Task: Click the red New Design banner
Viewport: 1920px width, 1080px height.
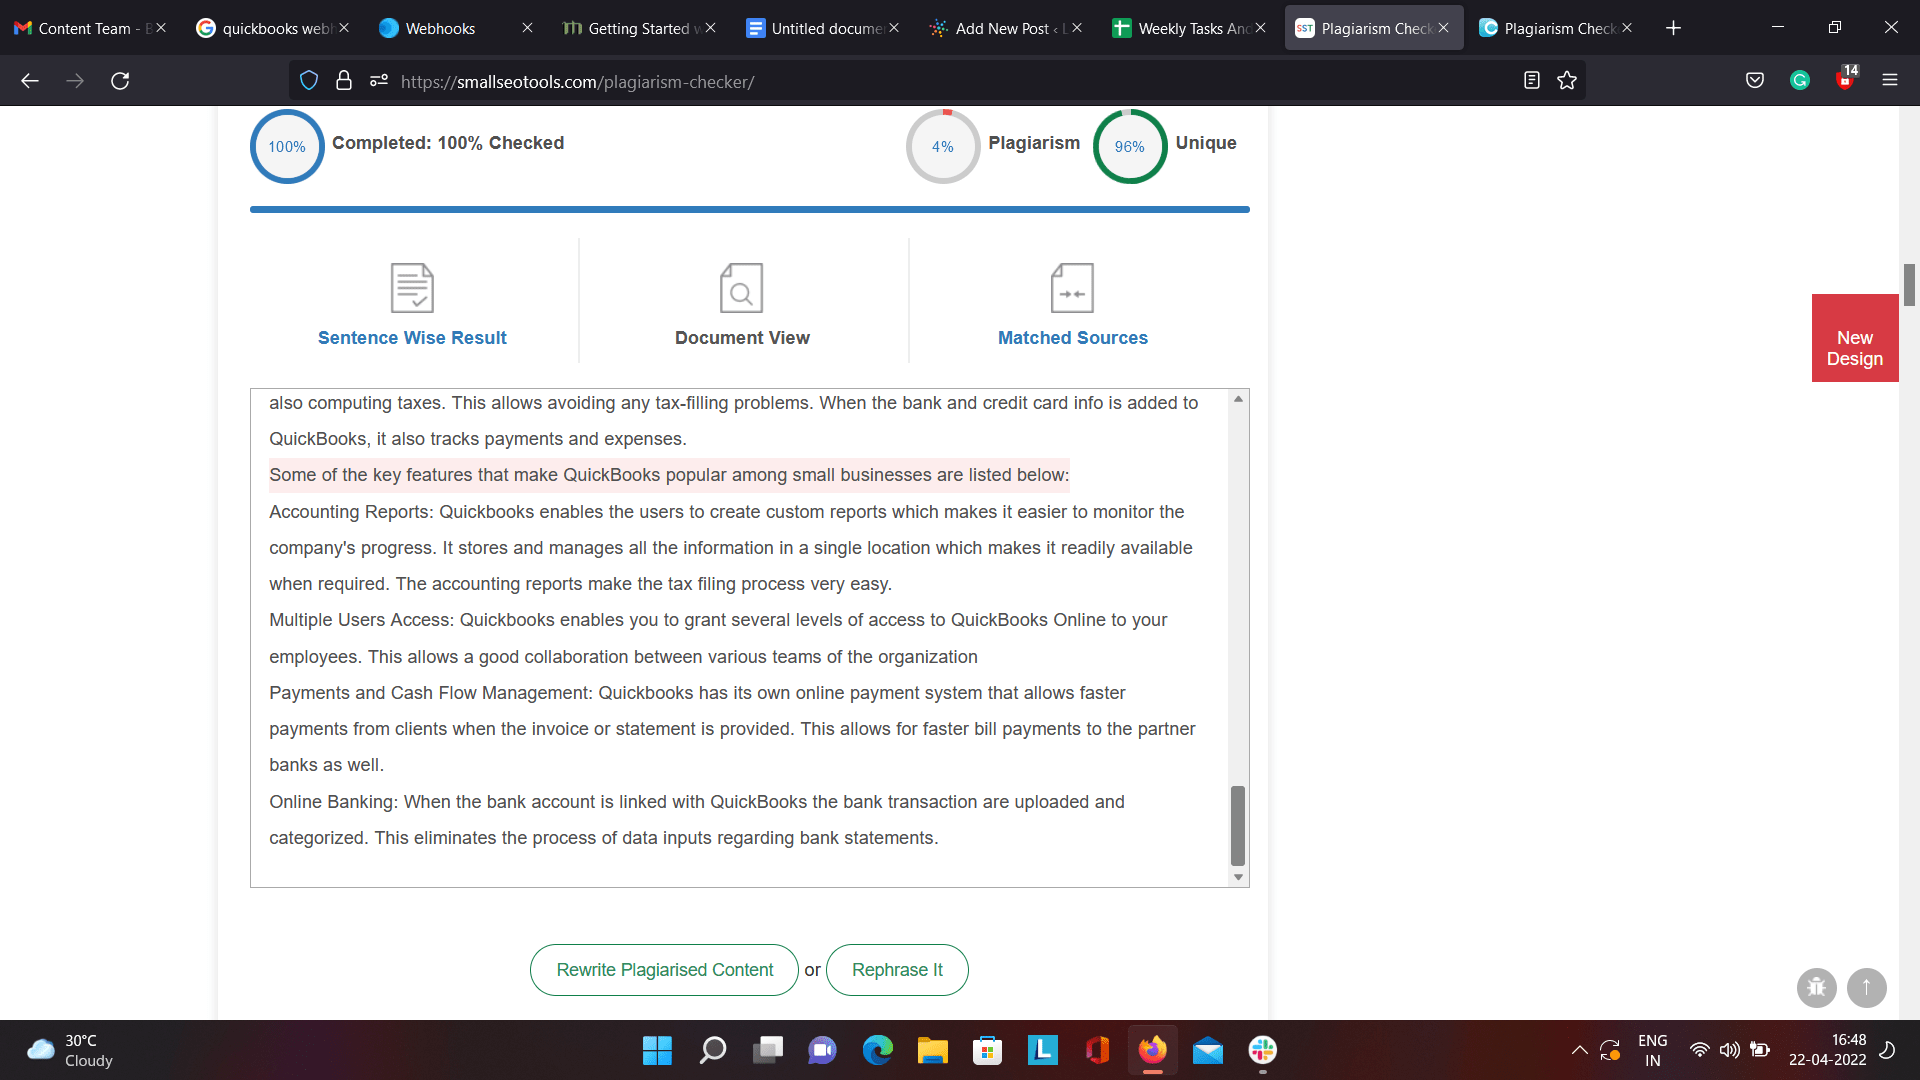Action: (1854, 338)
